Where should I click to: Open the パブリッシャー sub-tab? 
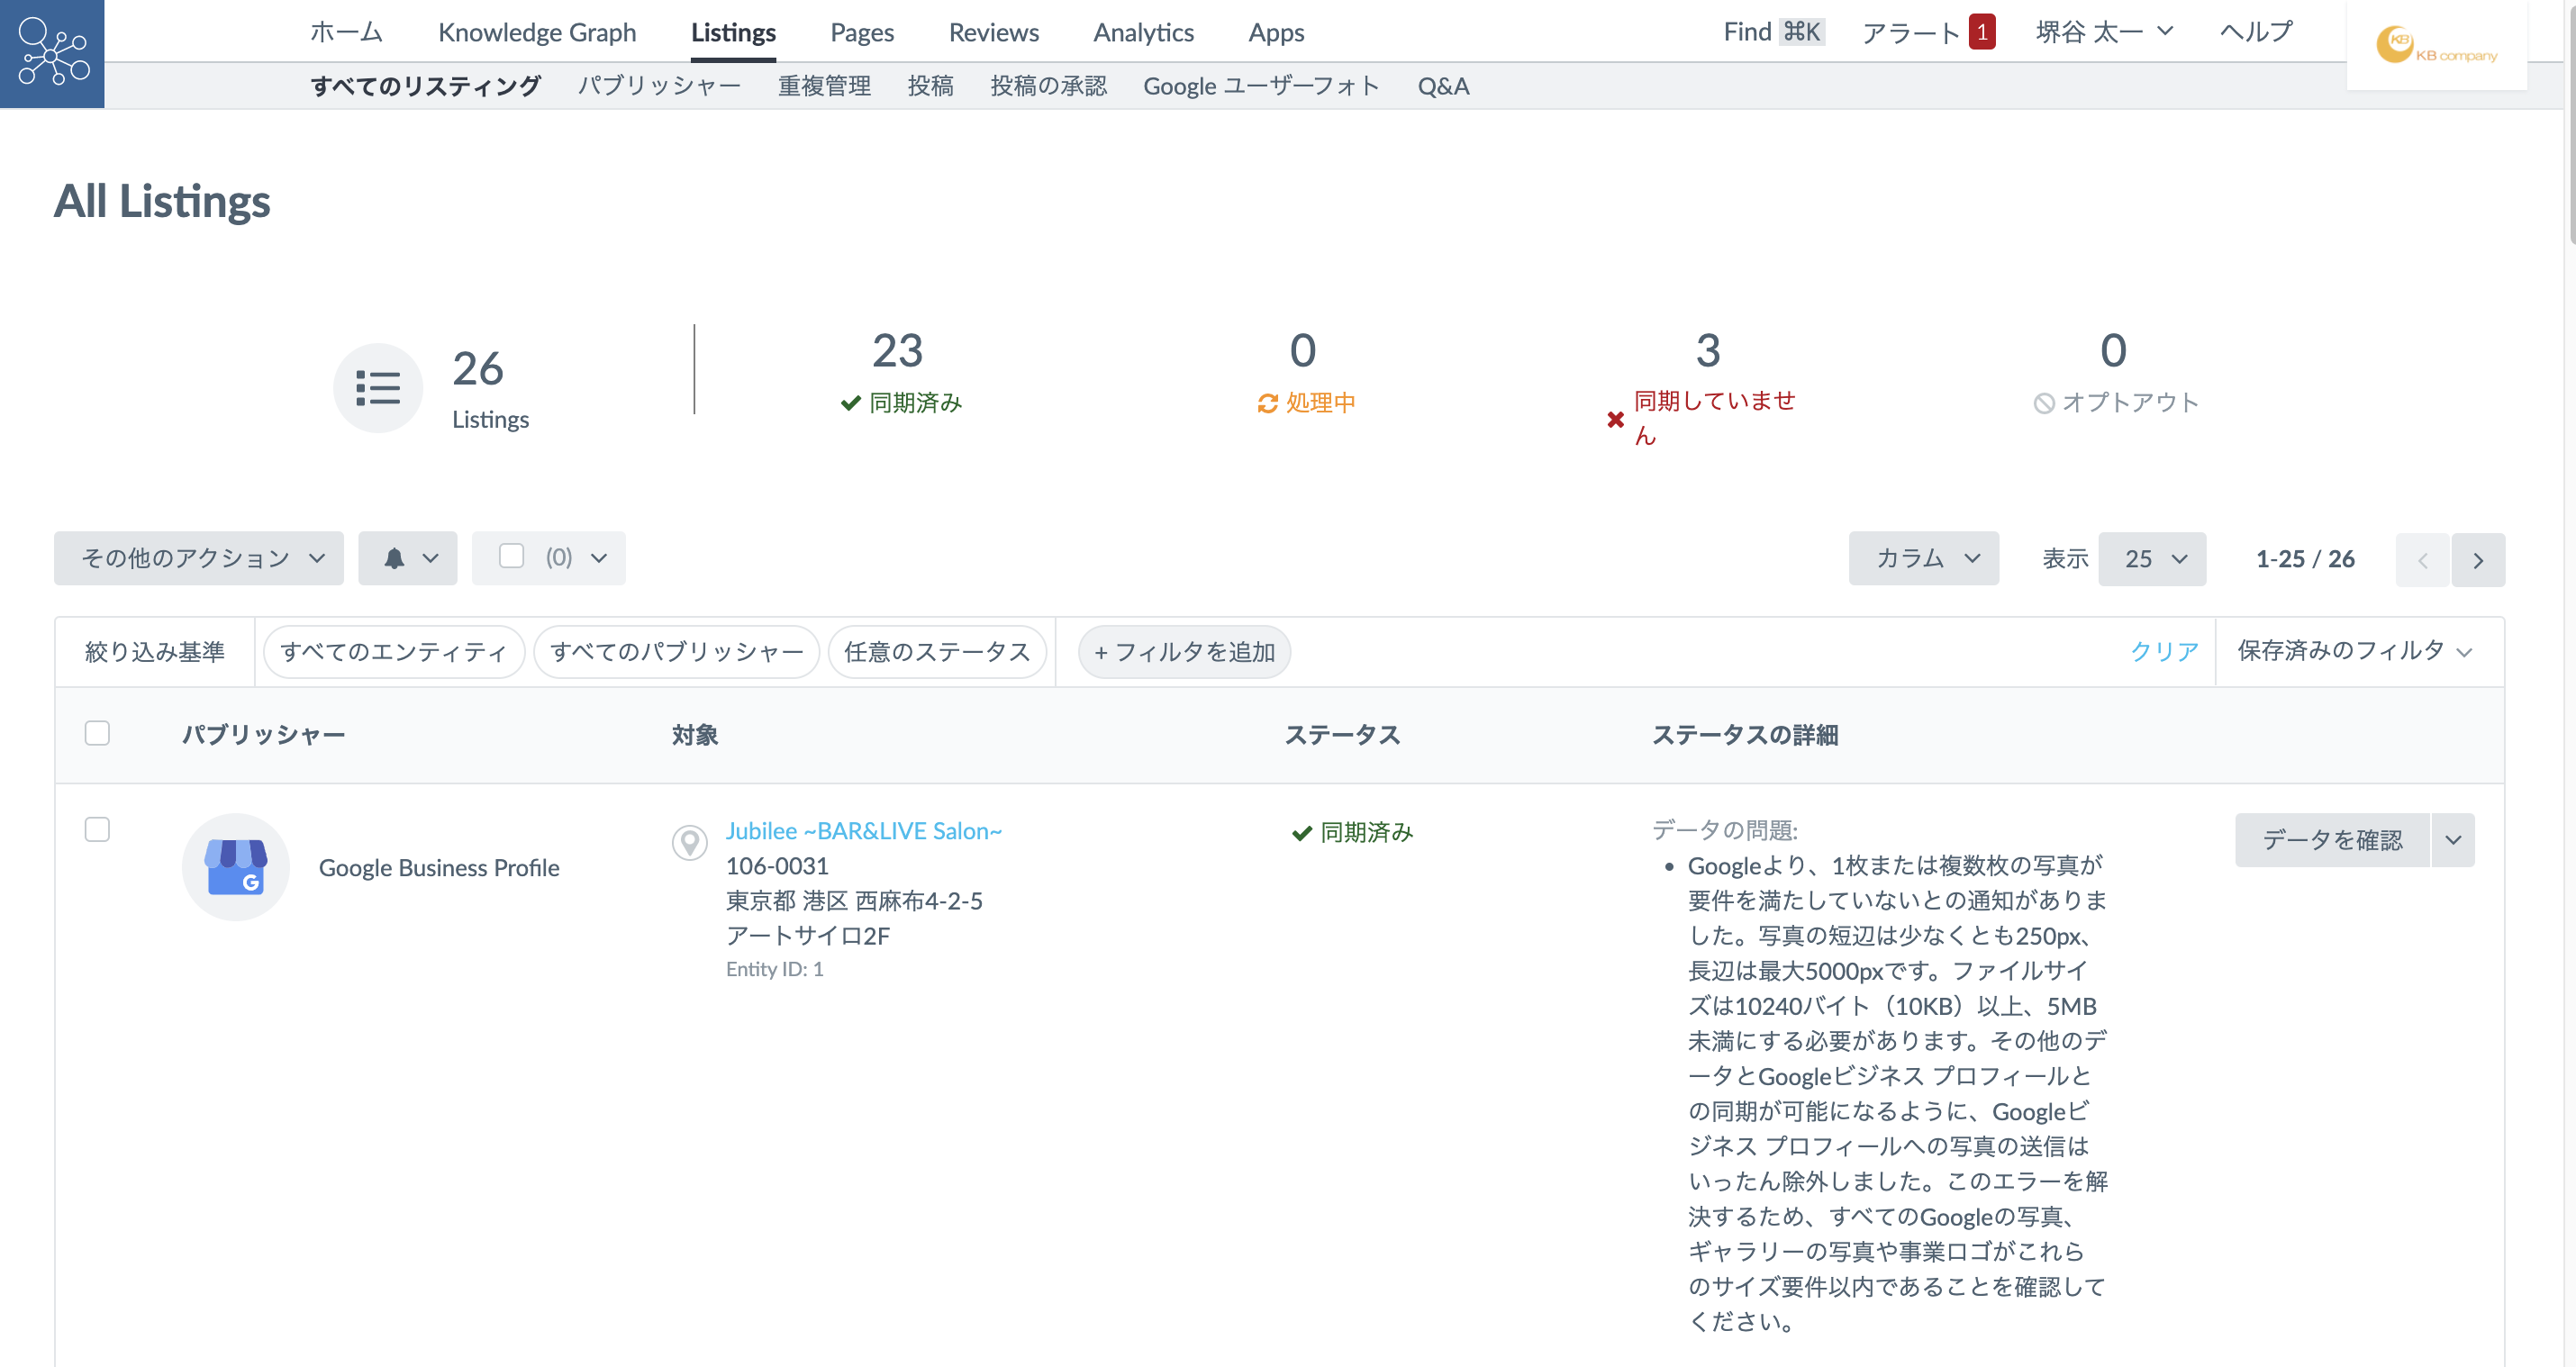pyautogui.click(x=659, y=86)
